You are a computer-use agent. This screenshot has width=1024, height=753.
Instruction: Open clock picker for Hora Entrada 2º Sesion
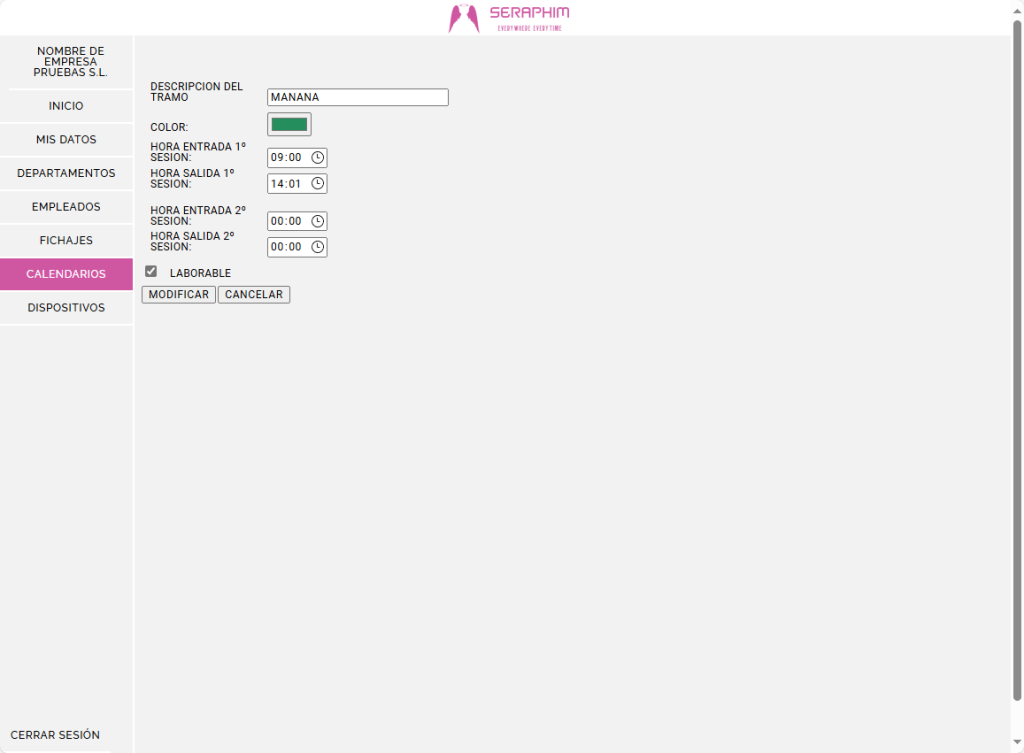pyautogui.click(x=318, y=221)
